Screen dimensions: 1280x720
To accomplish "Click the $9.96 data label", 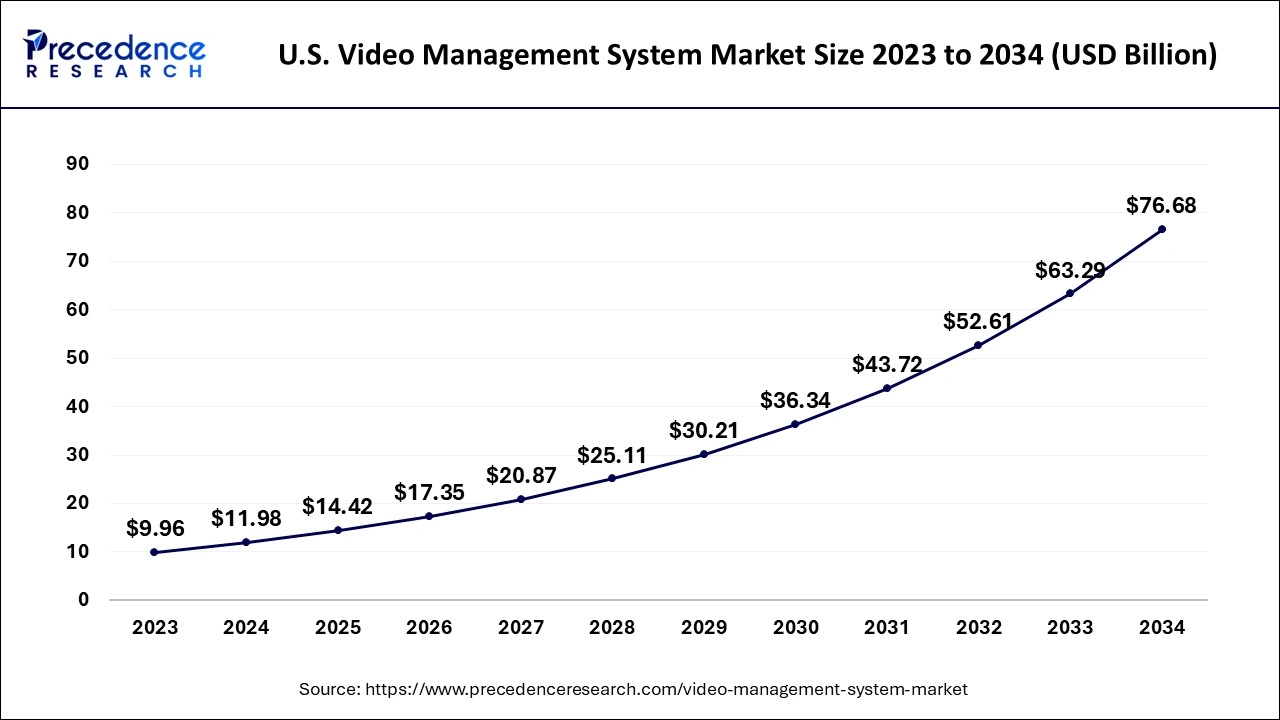I will [x=155, y=529].
